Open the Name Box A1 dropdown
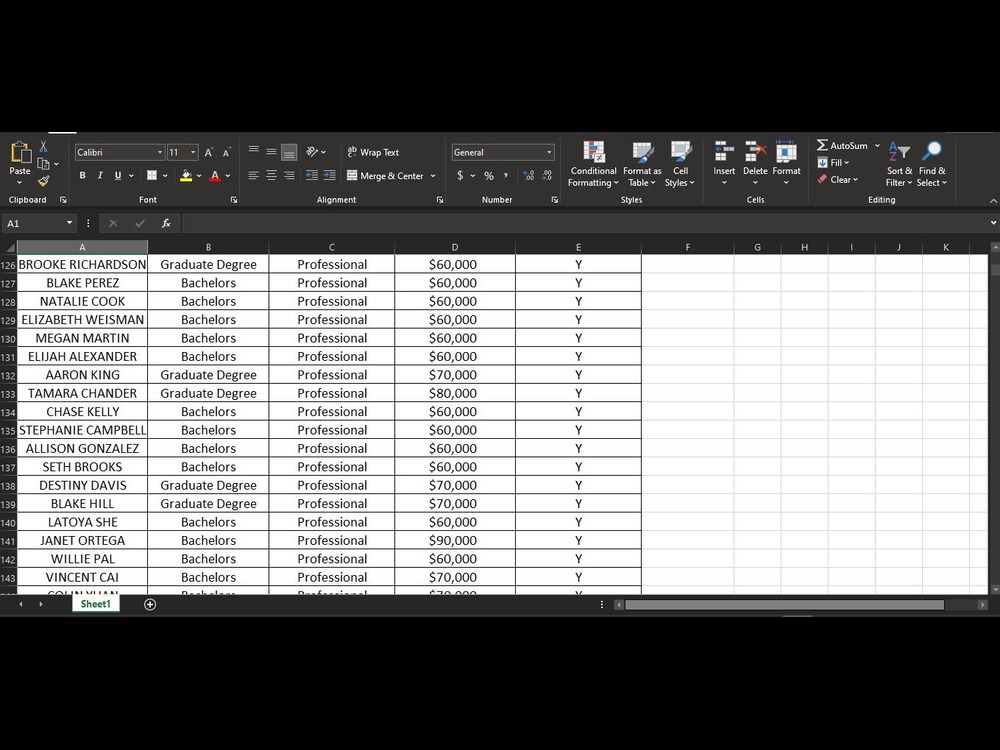This screenshot has height=750, width=1000. click(69, 223)
